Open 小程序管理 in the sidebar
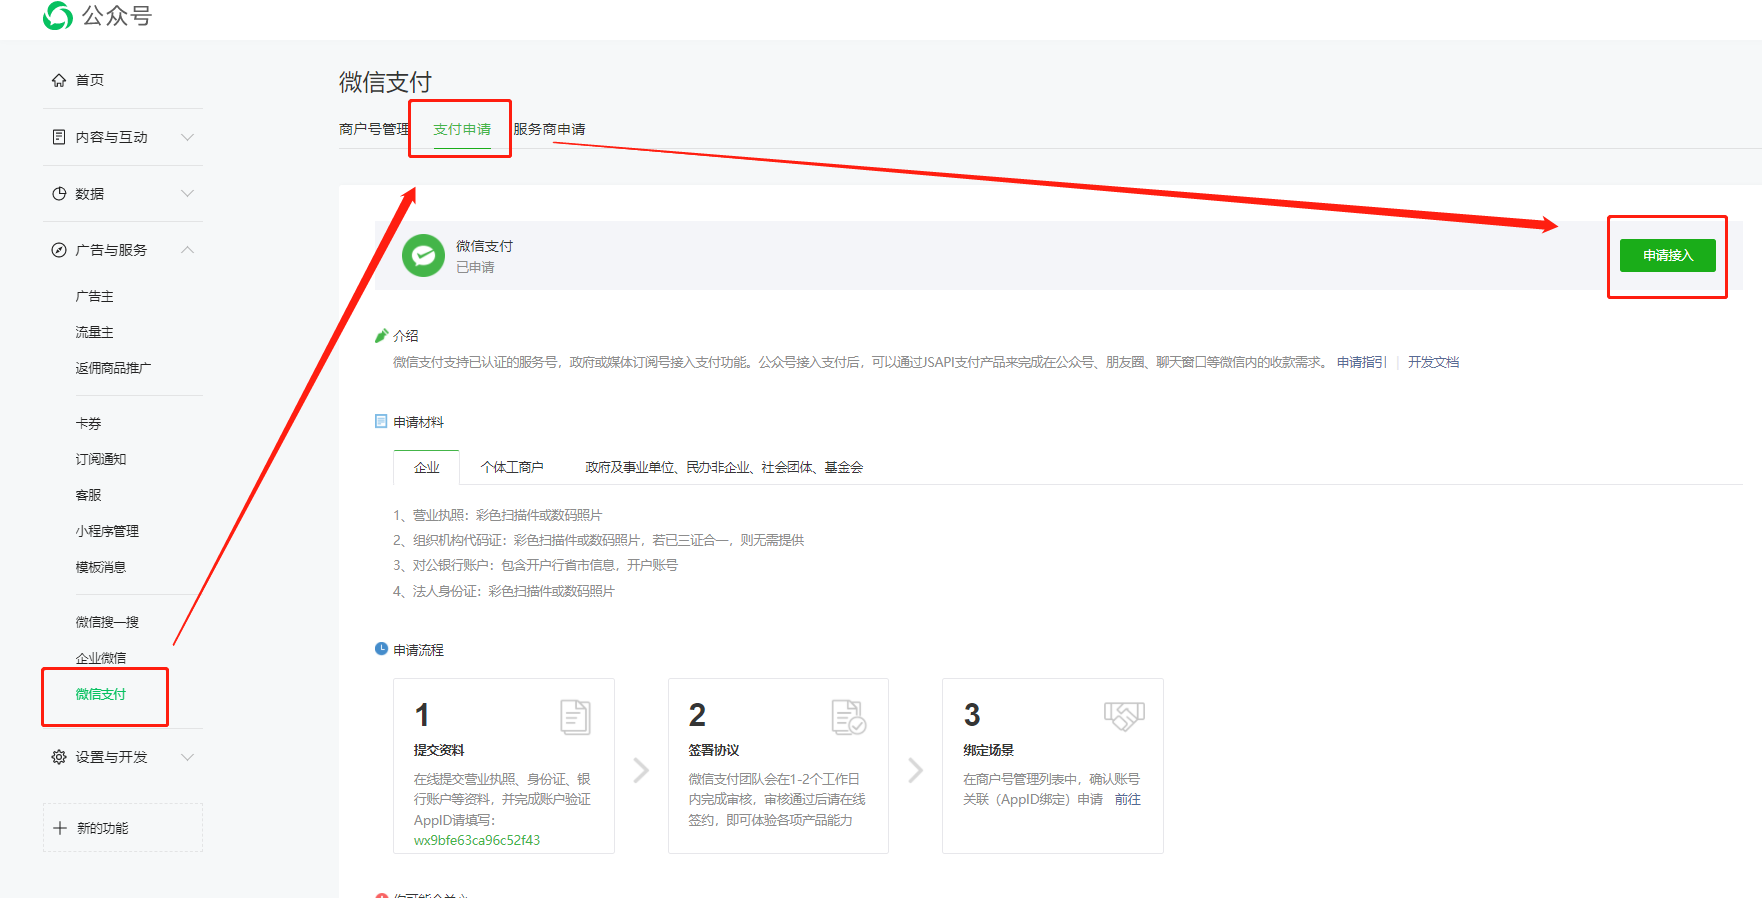Screen dimensions: 1762x898 pyautogui.click(x=107, y=531)
